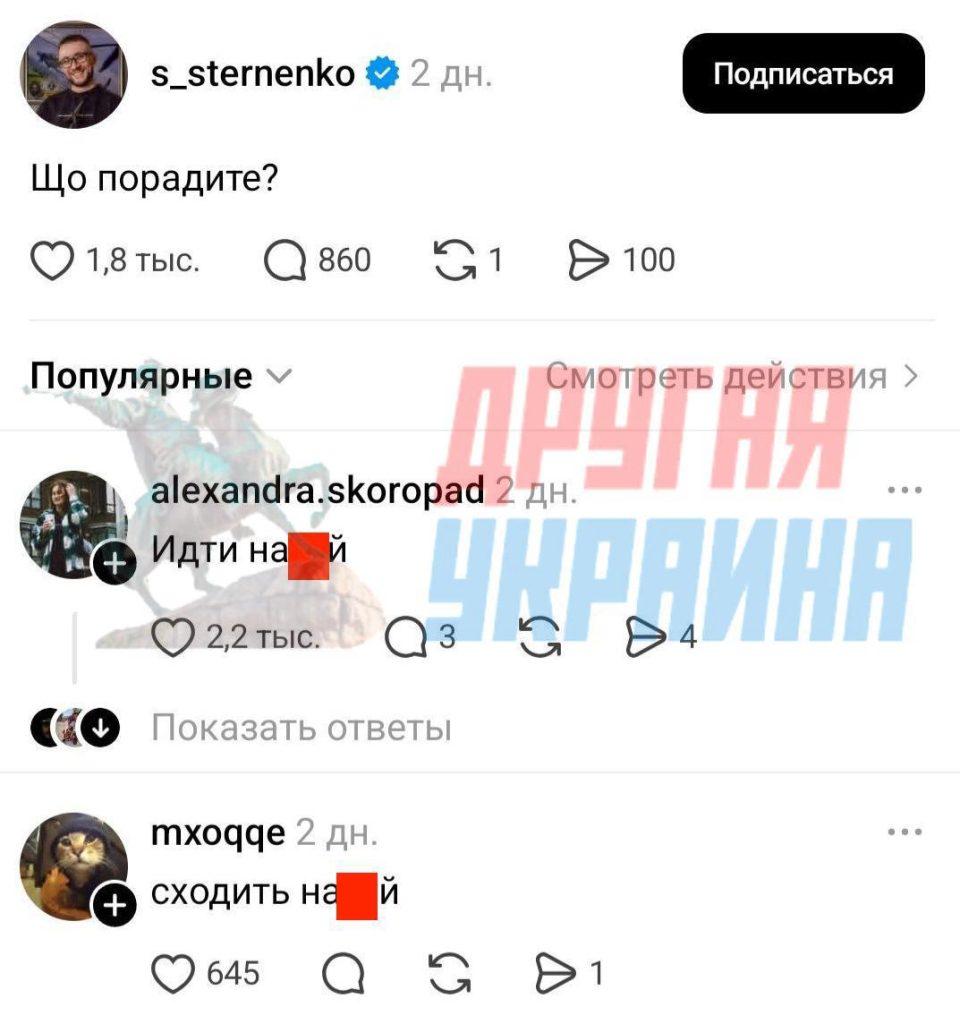
Task: Like the s_sternenko post with the heart icon
Action: [52, 261]
